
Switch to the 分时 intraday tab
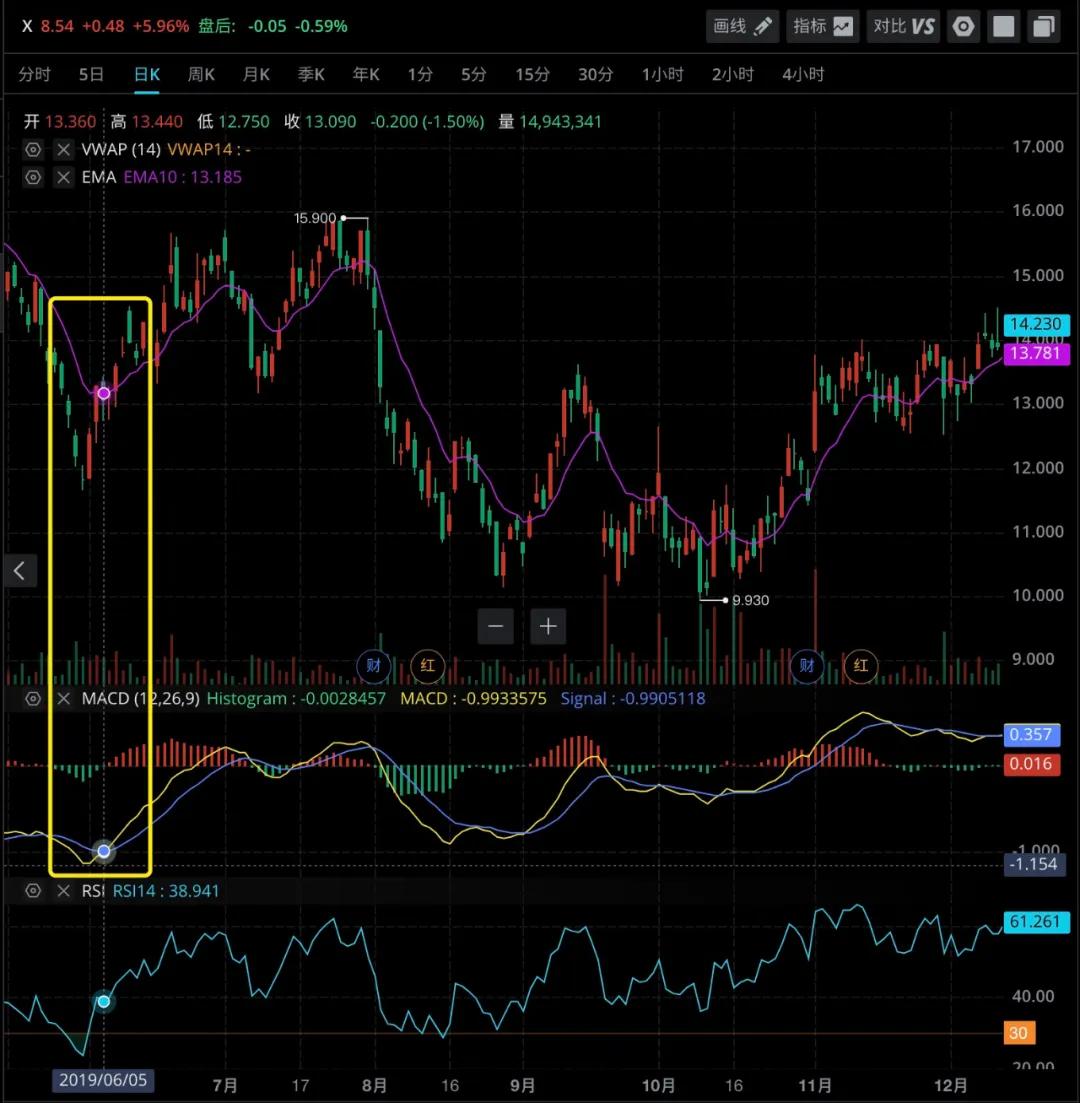click(x=34, y=74)
